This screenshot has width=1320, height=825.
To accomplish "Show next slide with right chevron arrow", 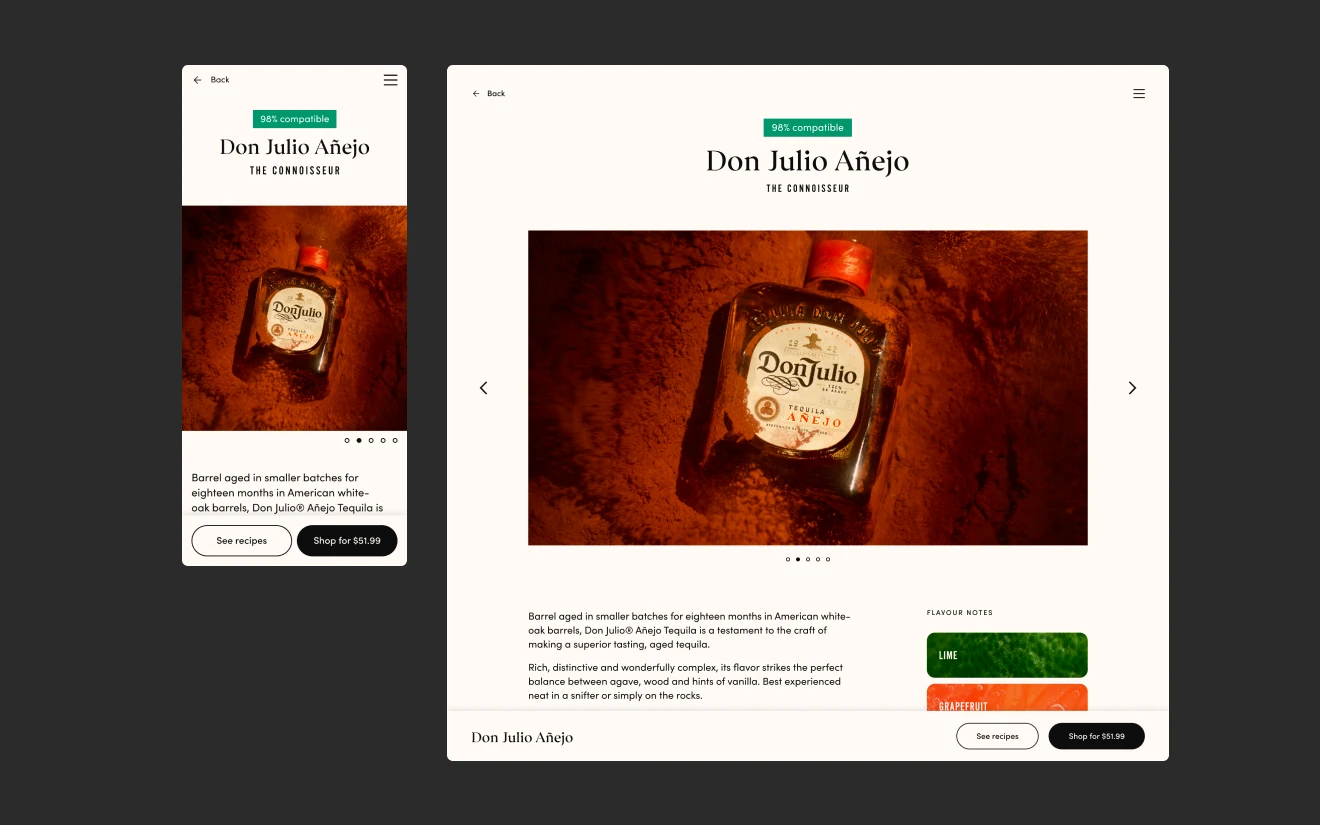I will click(1132, 388).
